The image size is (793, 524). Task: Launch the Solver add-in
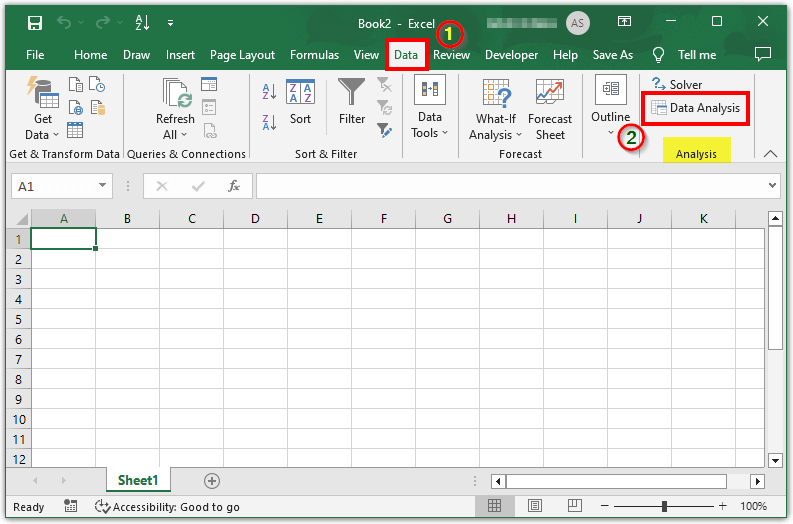tap(677, 84)
